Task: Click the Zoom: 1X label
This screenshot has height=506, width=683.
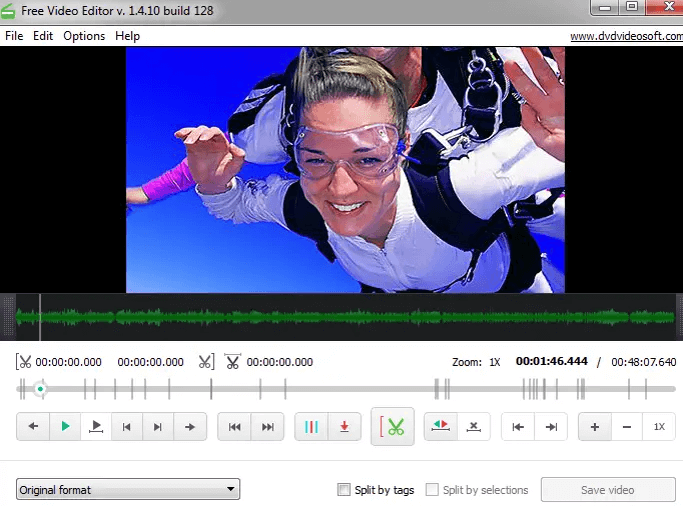Action: click(476, 362)
